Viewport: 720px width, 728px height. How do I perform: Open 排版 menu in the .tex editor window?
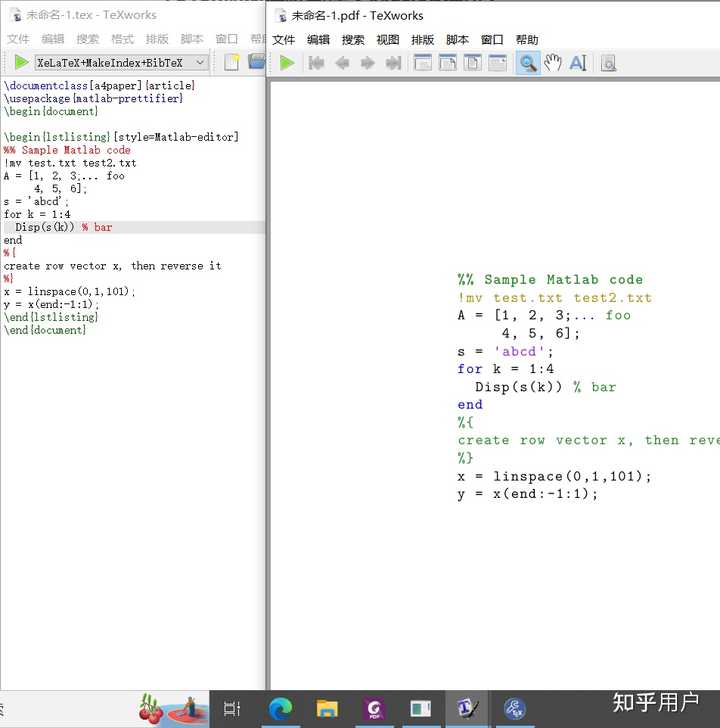157,39
